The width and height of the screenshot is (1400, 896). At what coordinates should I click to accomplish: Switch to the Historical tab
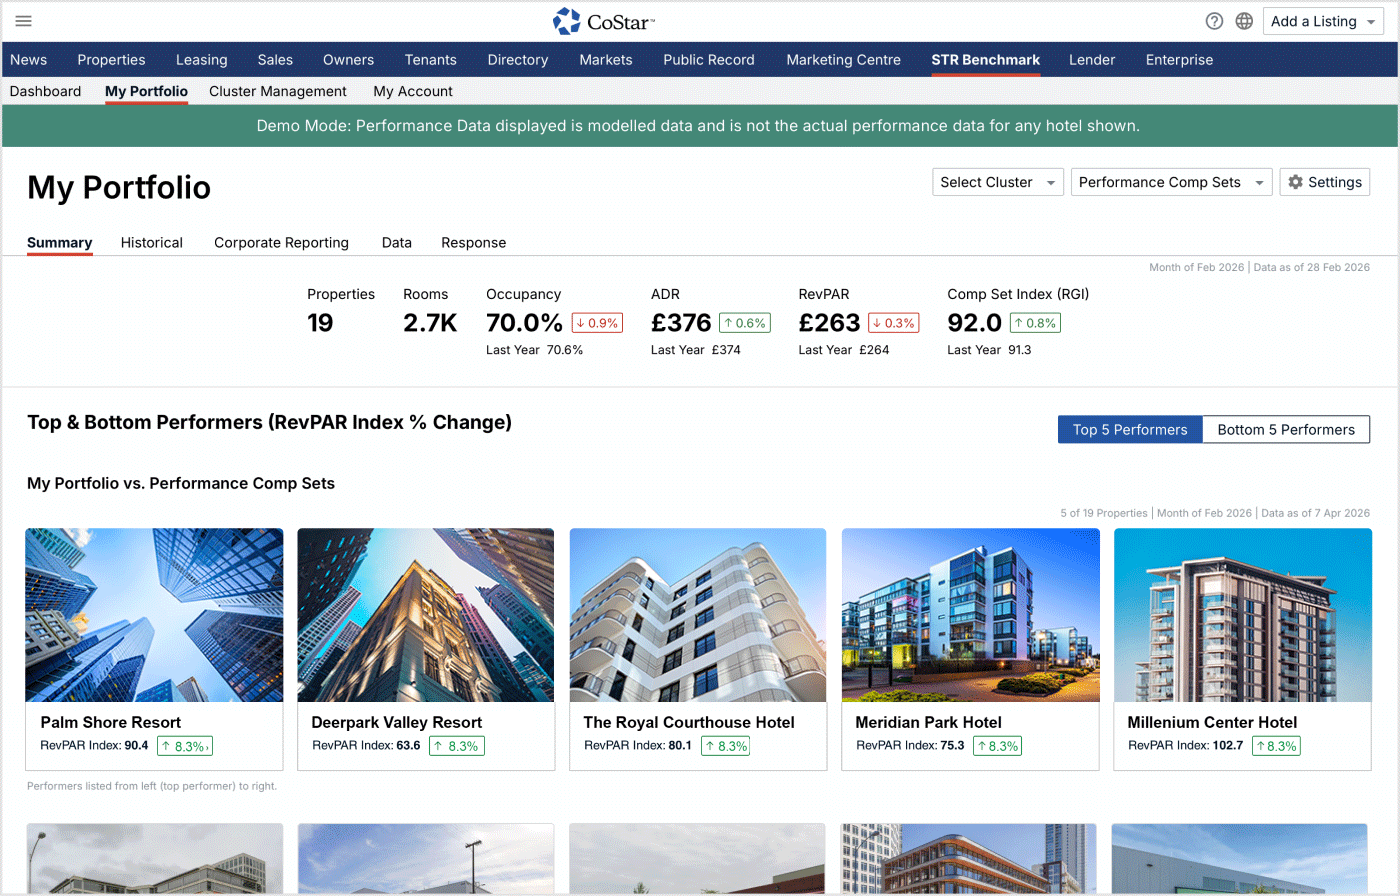(152, 243)
